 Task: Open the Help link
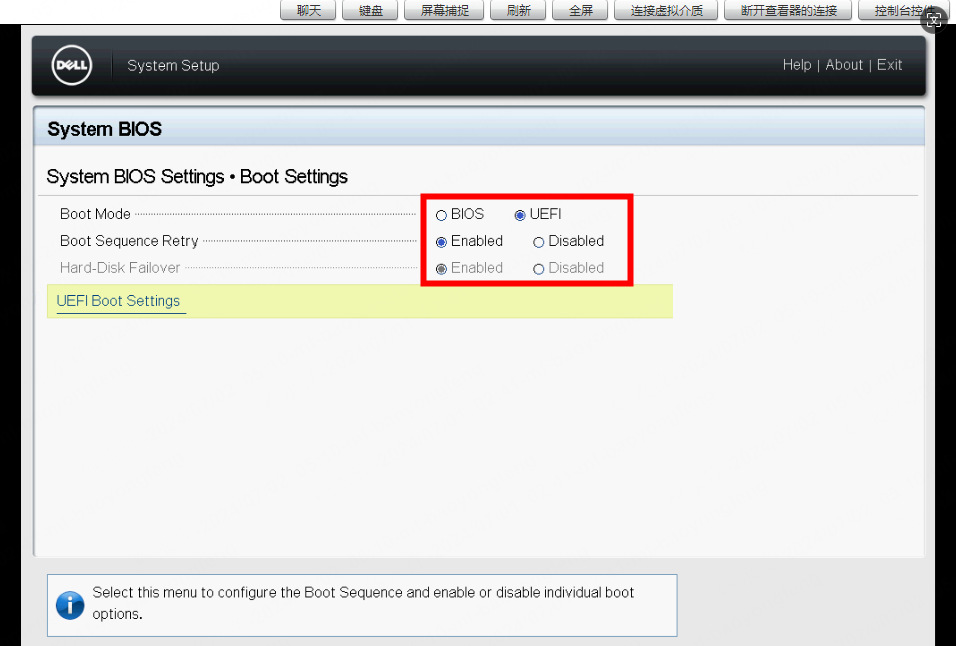click(x=797, y=65)
